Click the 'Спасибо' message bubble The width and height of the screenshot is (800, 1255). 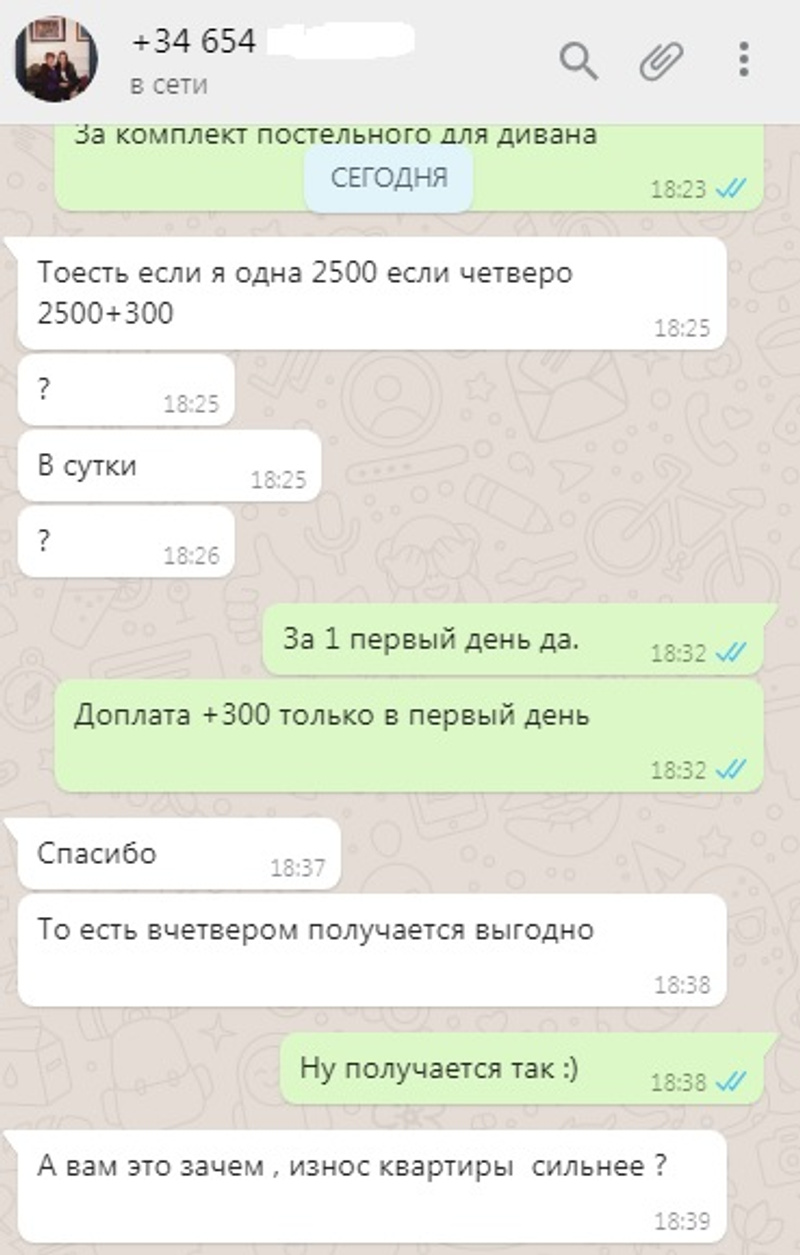pos(179,853)
